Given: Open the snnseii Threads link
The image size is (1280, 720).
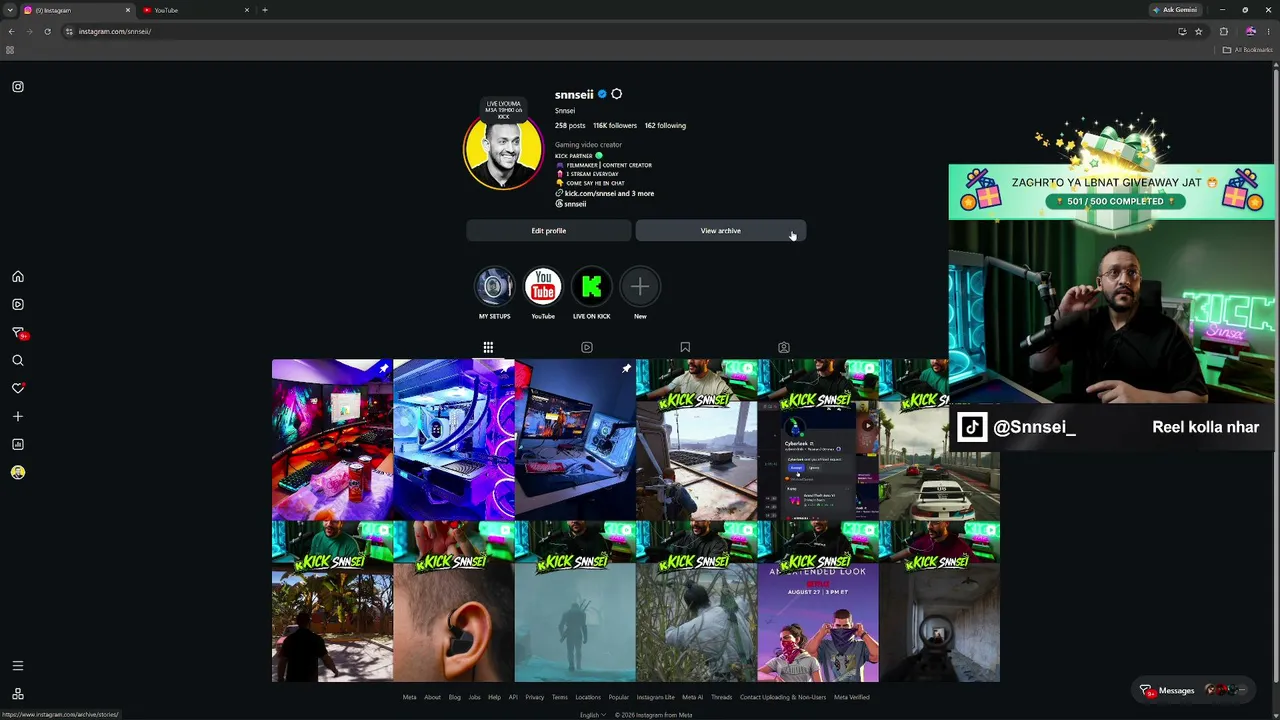Looking at the screenshot, I should pyautogui.click(x=571, y=204).
